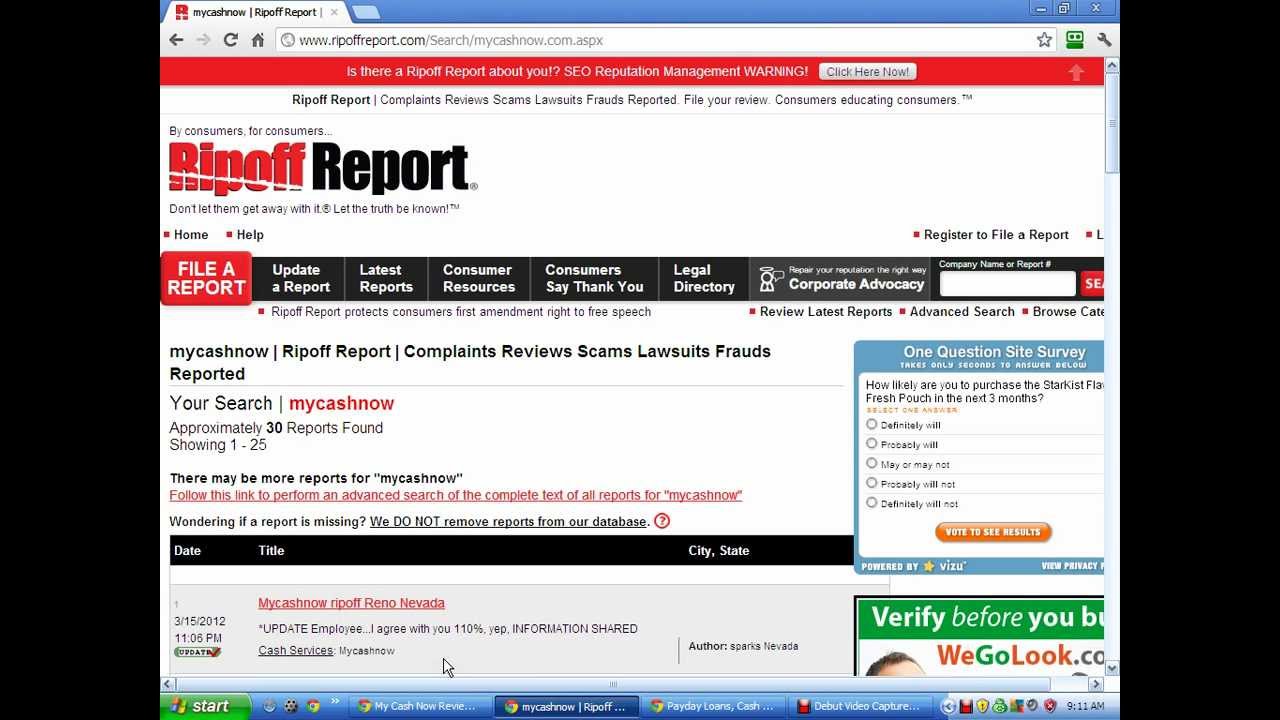Open Chrome from quick launch

(x=312, y=706)
